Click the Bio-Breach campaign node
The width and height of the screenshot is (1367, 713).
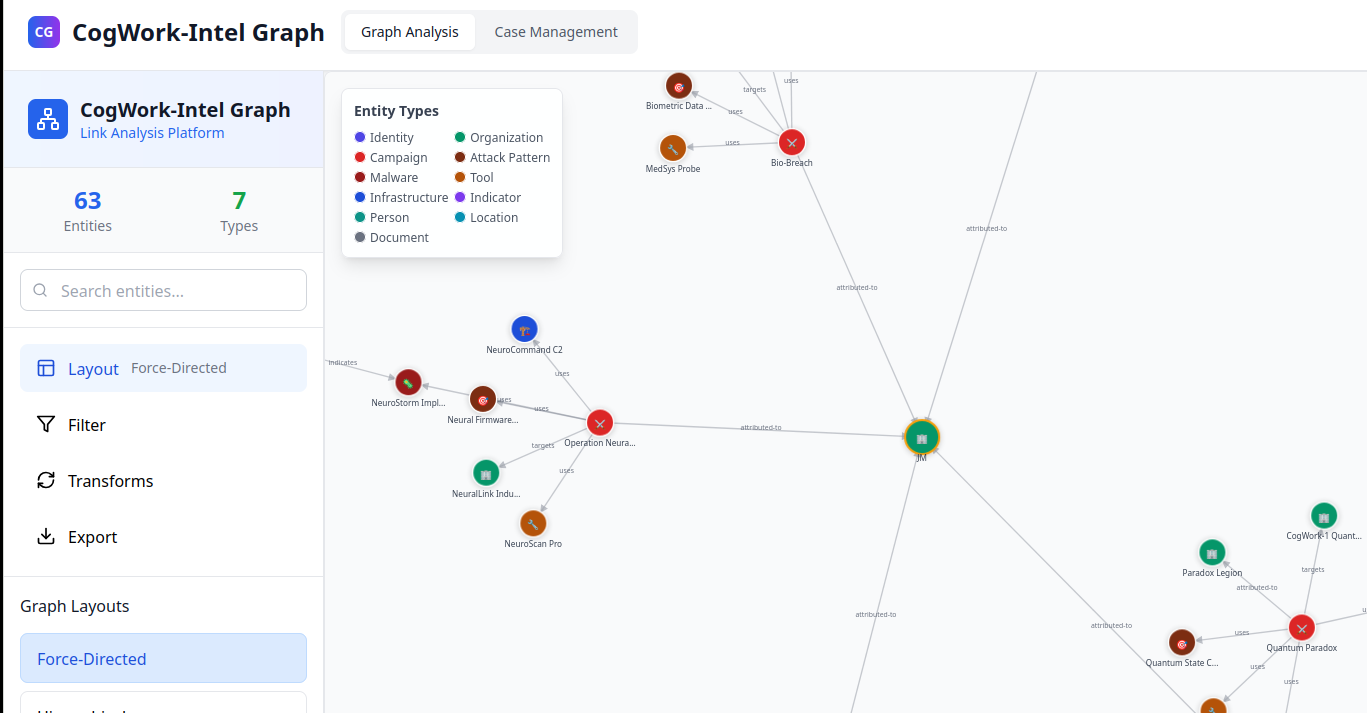coord(792,142)
